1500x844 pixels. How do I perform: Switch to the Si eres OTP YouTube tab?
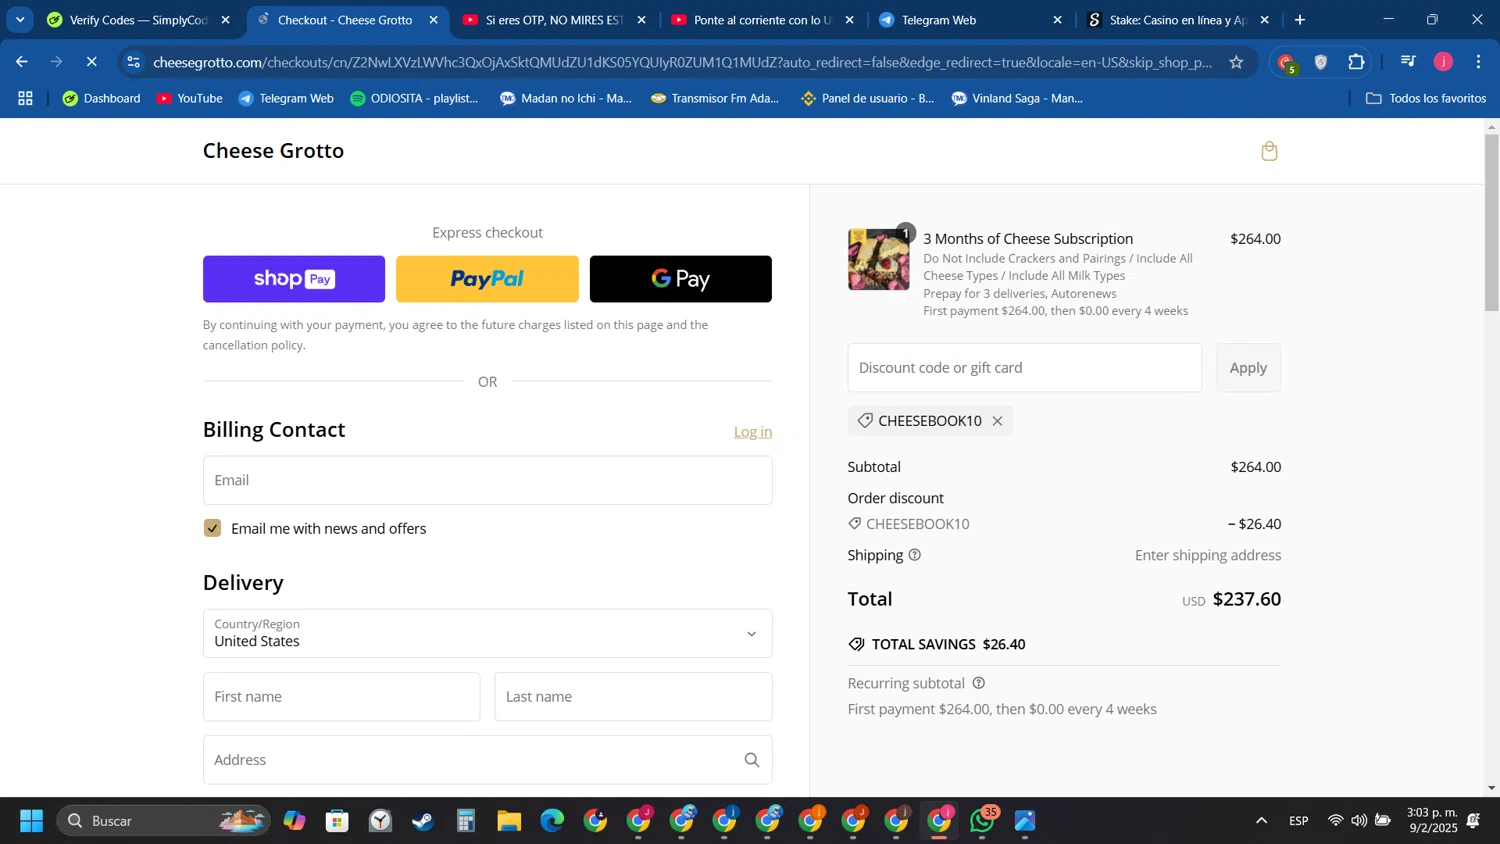555,20
